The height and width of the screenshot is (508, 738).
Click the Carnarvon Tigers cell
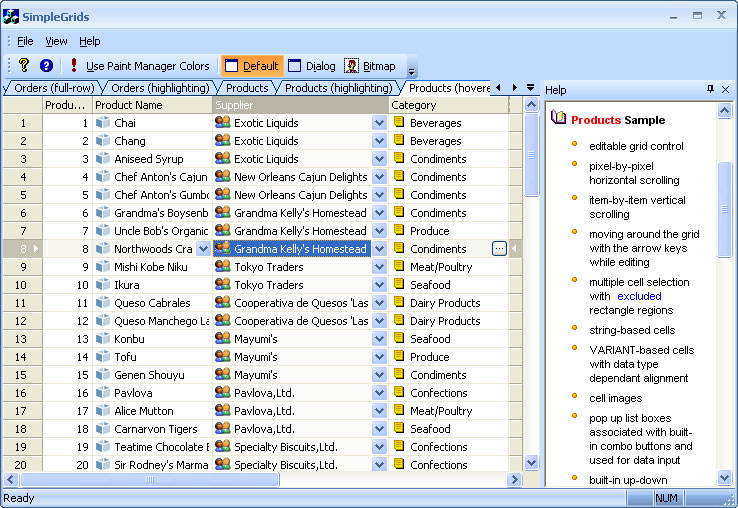click(152, 429)
